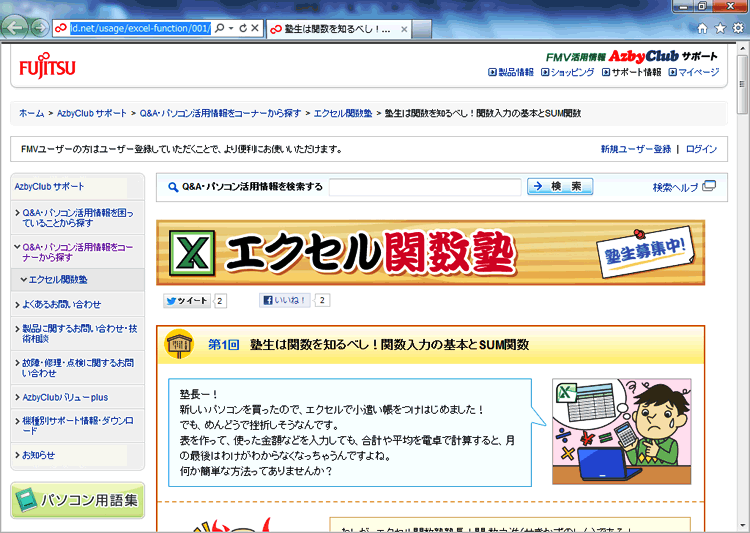The height and width of the screenshot is (533, 750).
Task: Close the 塾生は関数を知るべし tab
Action: point(404,29)
